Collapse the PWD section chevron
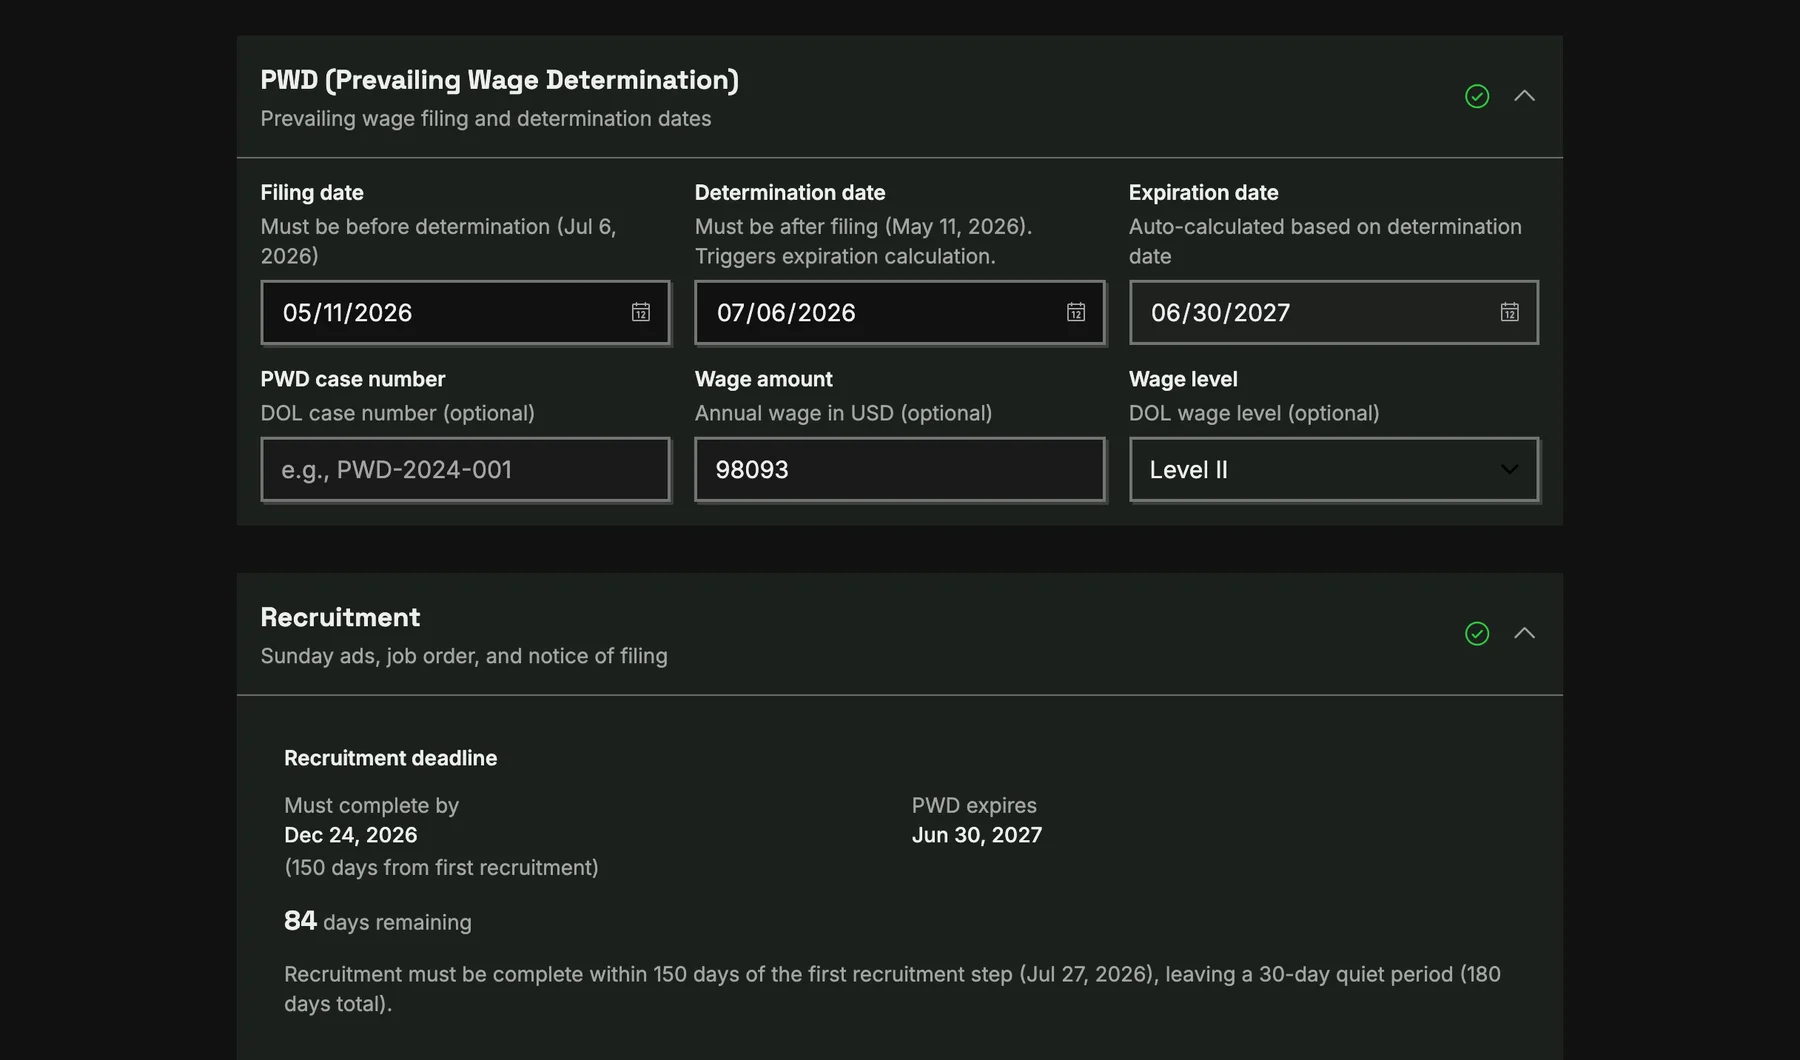The image size is (1800, 1060). pyautogui.click(x=1524, y=96)
